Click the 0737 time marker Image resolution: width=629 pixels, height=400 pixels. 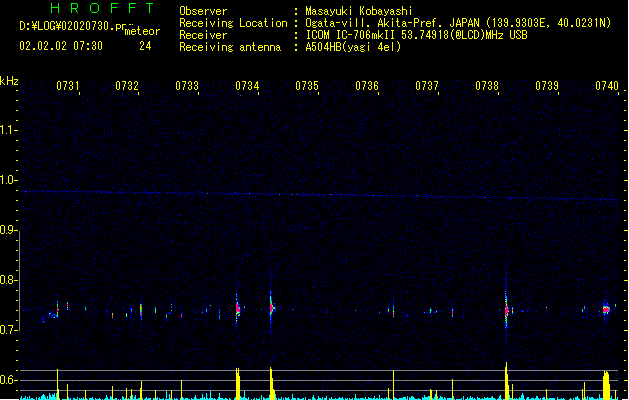coord(427,86)
